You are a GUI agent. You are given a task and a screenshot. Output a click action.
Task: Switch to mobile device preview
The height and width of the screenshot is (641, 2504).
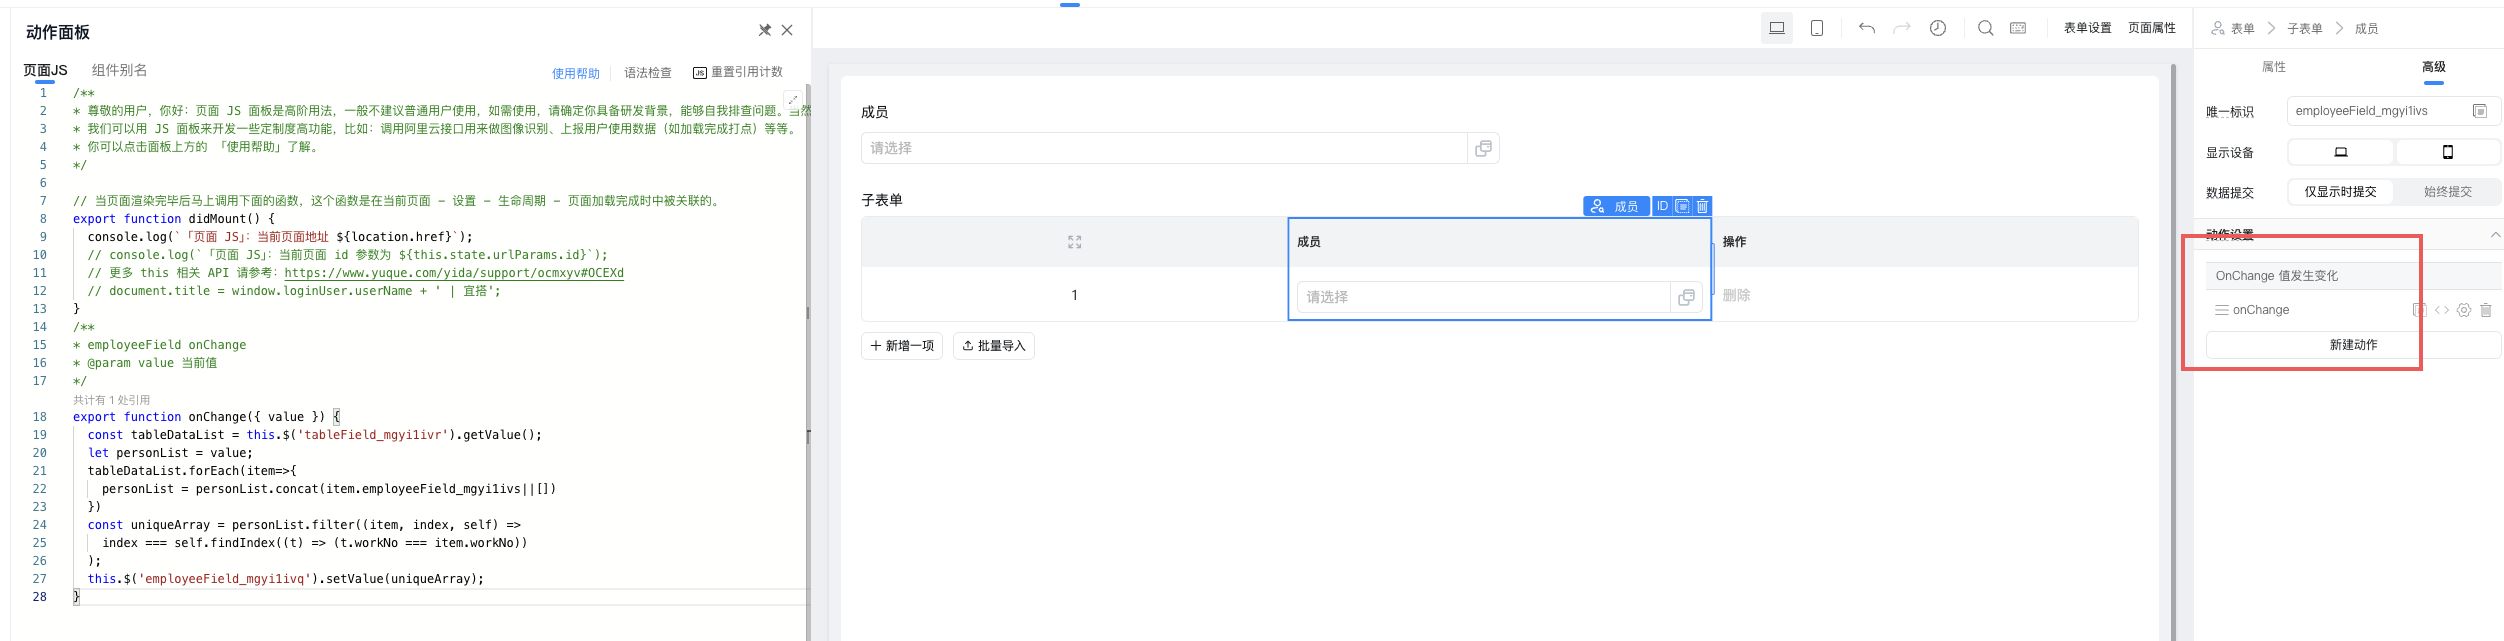coord(1817,28)
